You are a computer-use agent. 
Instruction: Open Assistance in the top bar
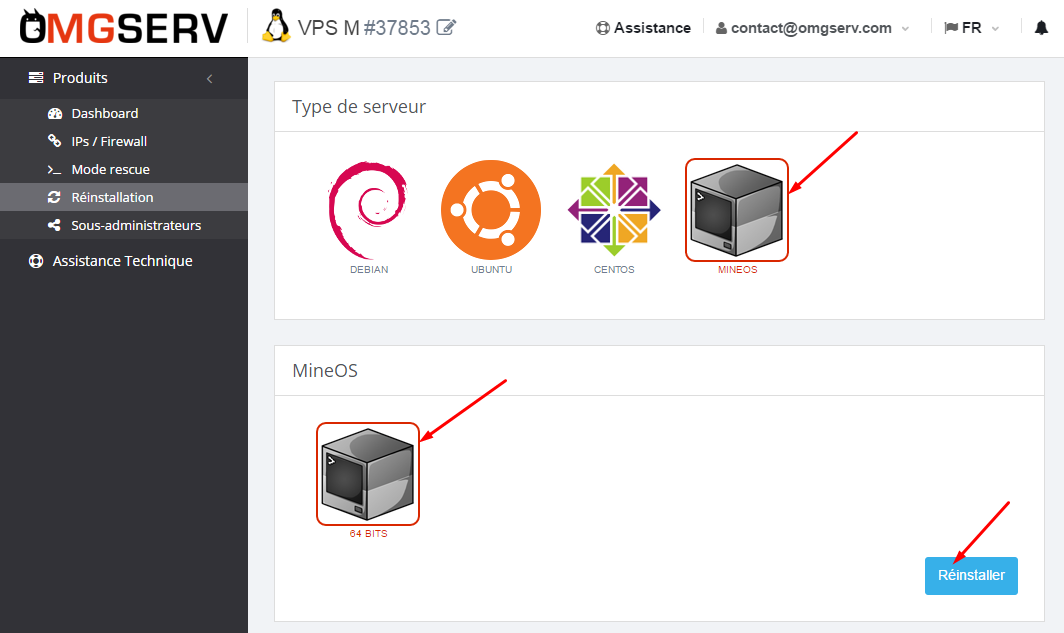[643, 28]
